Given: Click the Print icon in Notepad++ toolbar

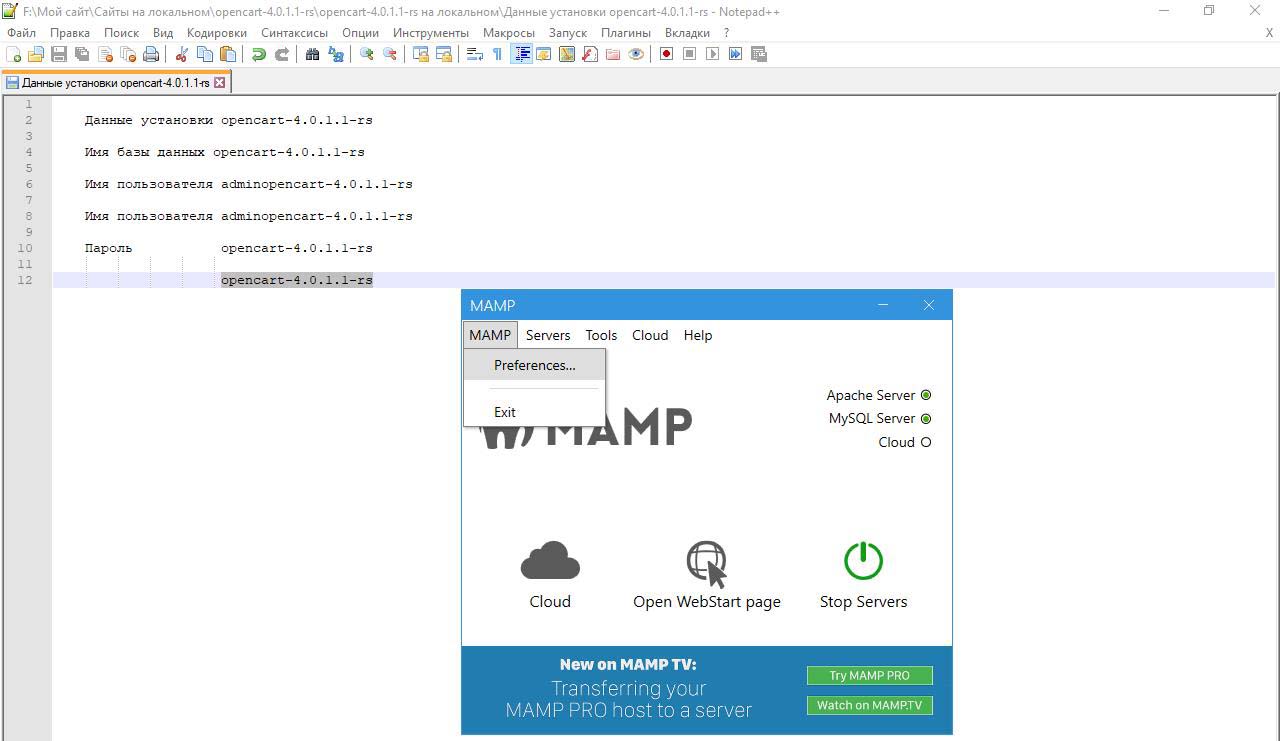Looking at the screenshot, I should click(151, 54).
